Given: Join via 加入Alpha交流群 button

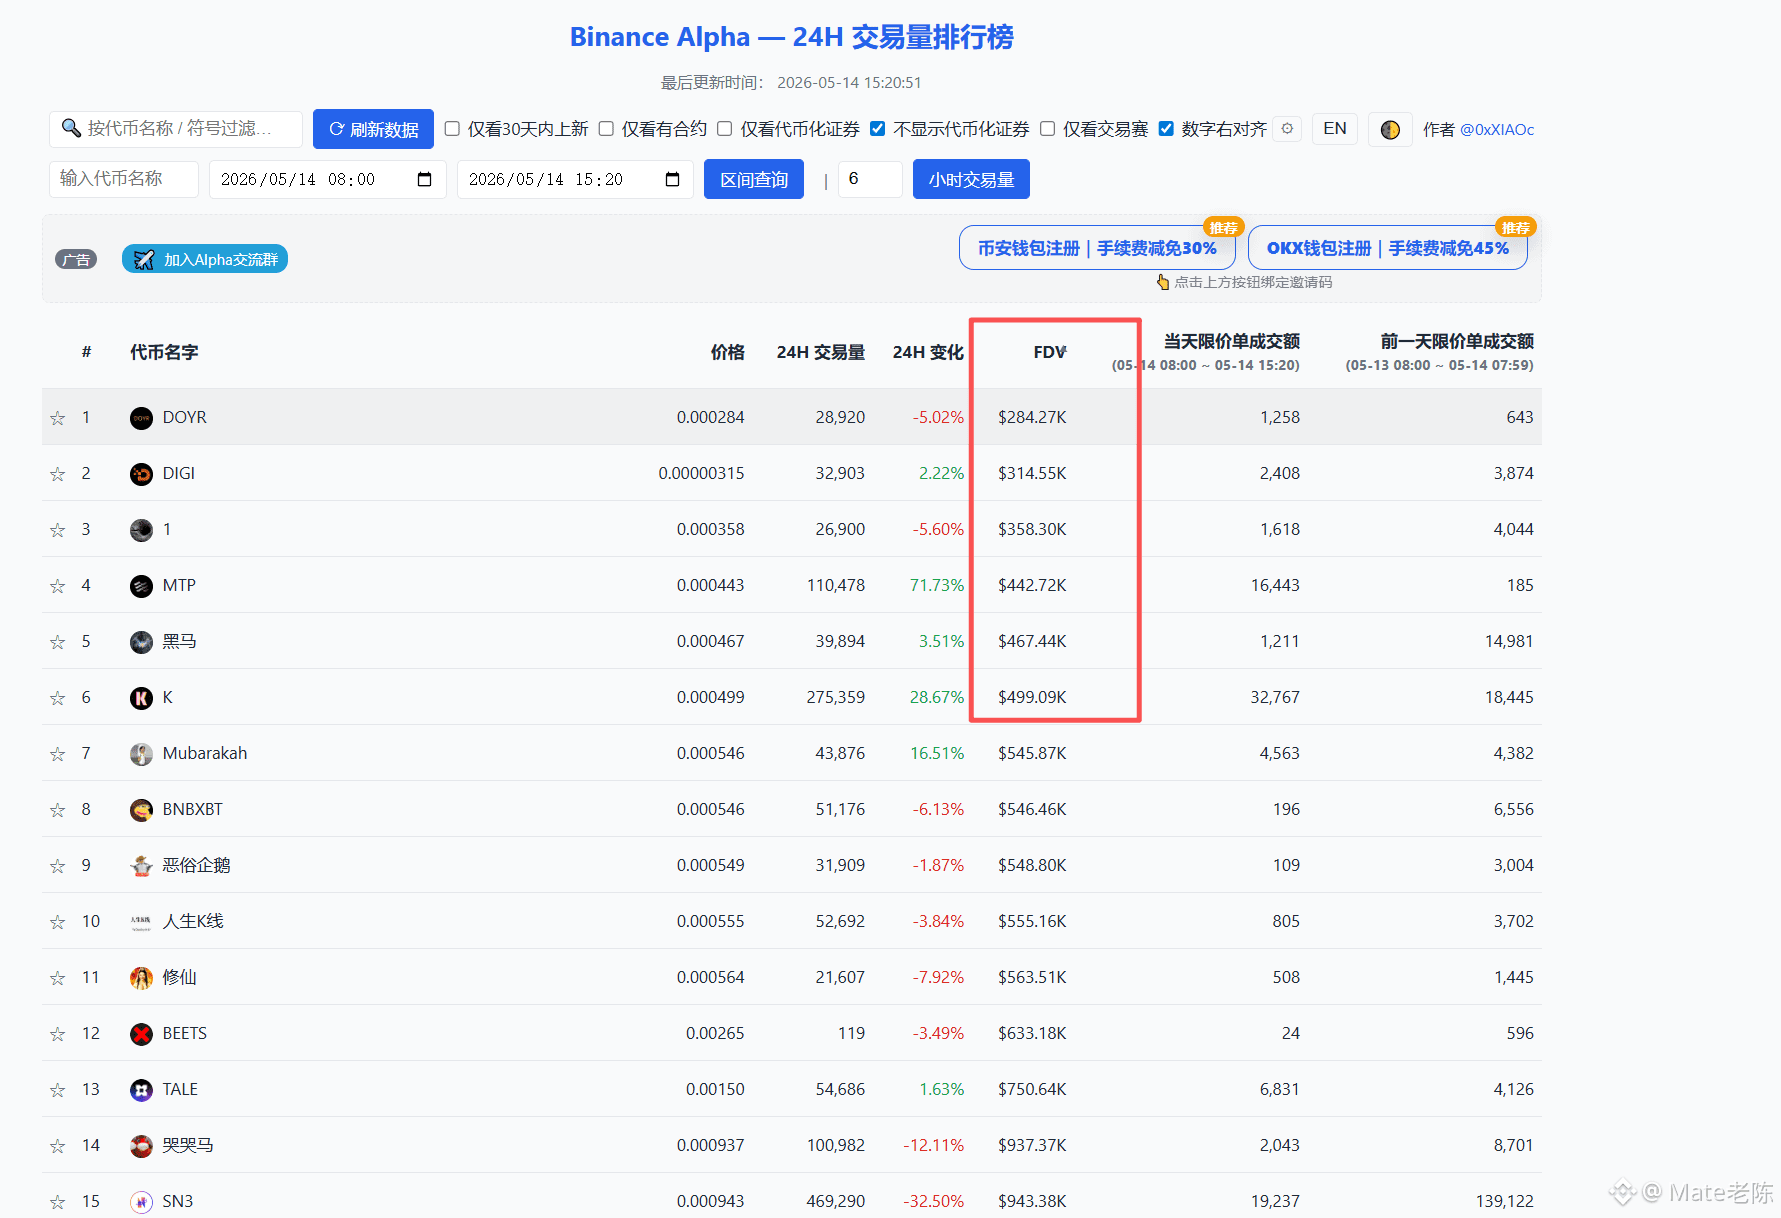Looking at the screenshot, I should 205,259.
